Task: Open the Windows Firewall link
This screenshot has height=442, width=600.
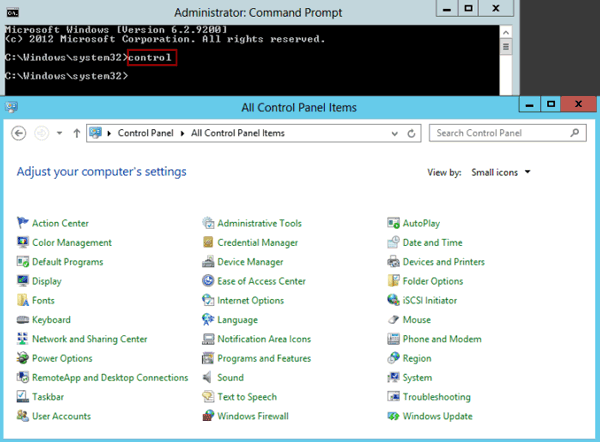Action: tap(253, 416)
